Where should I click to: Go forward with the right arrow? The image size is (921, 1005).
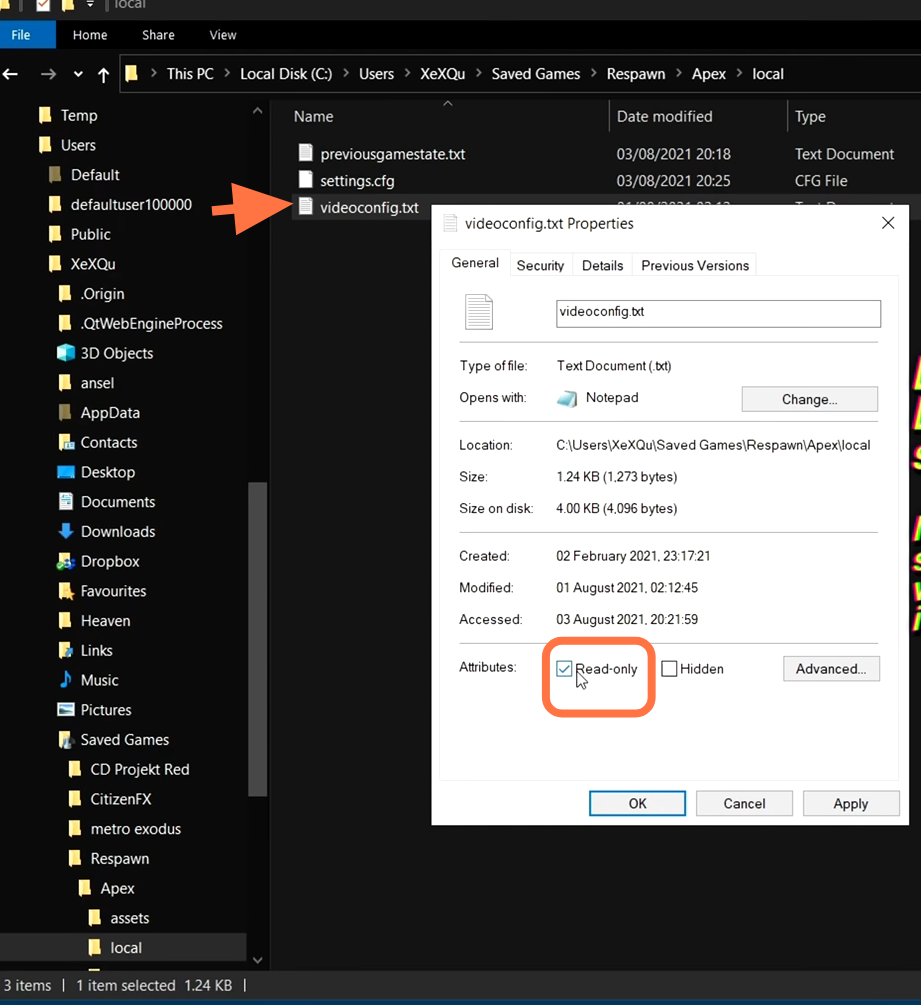[48, 74]
